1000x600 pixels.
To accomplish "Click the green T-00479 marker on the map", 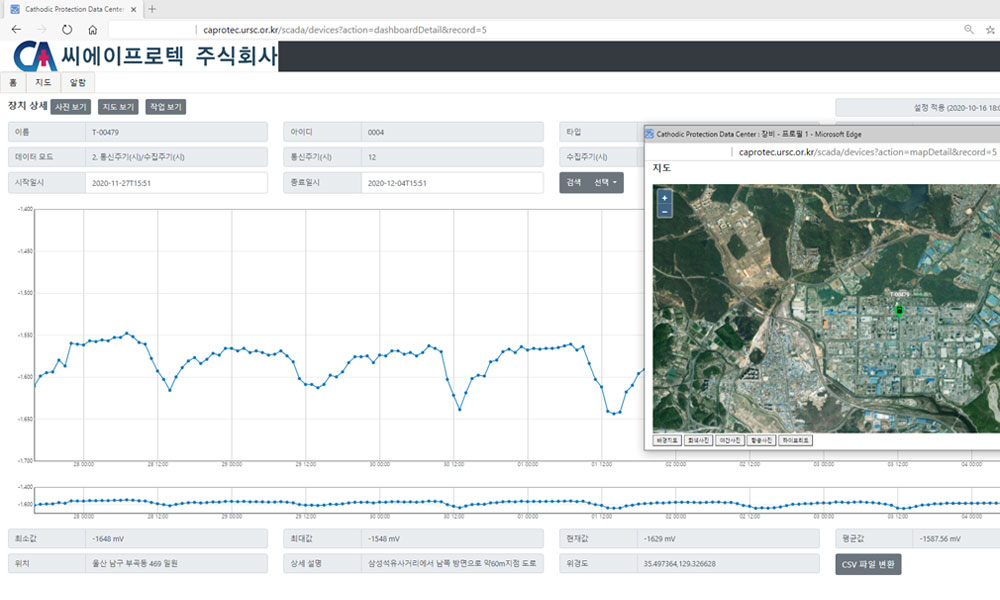I will click(899, 310).
